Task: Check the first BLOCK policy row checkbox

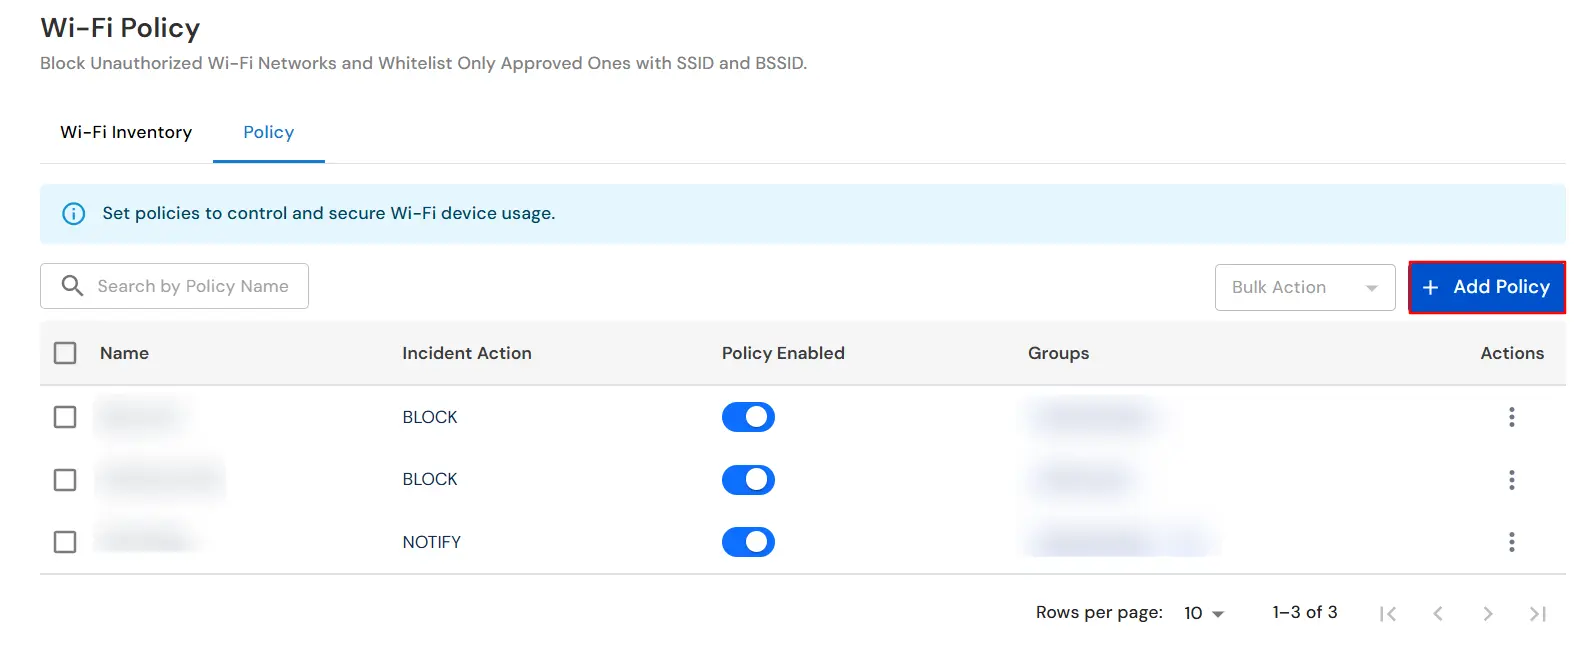Action: [x=65, y=417]
